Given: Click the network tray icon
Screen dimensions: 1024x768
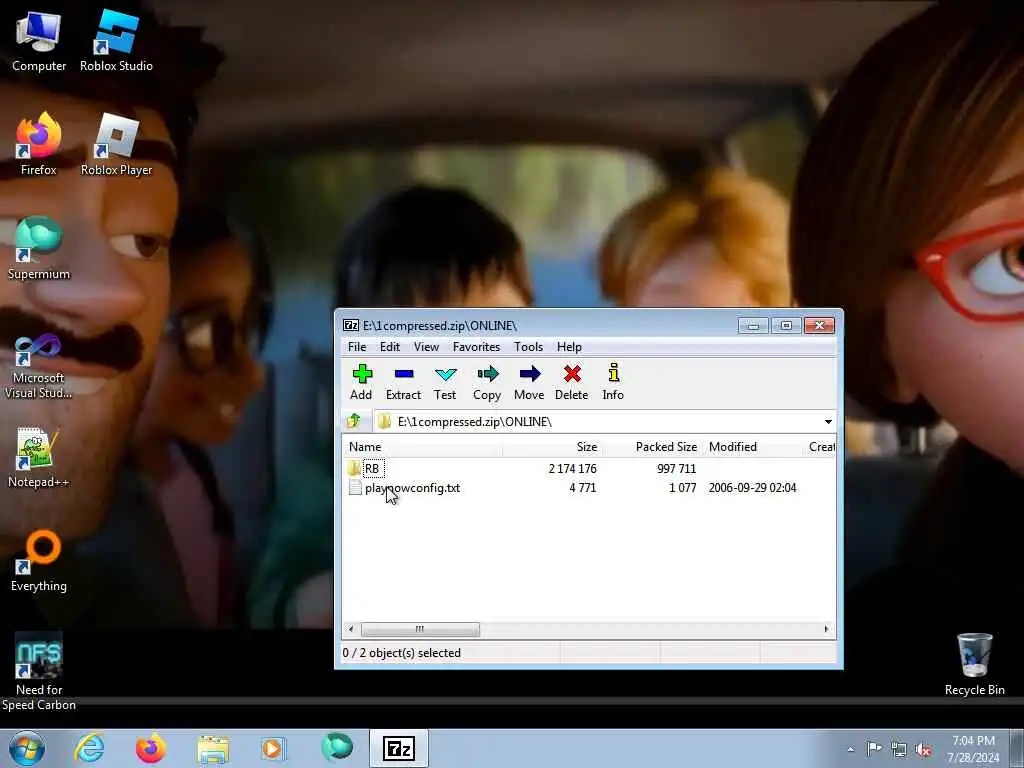Looking at the screenshot, I should pos(899,750).
